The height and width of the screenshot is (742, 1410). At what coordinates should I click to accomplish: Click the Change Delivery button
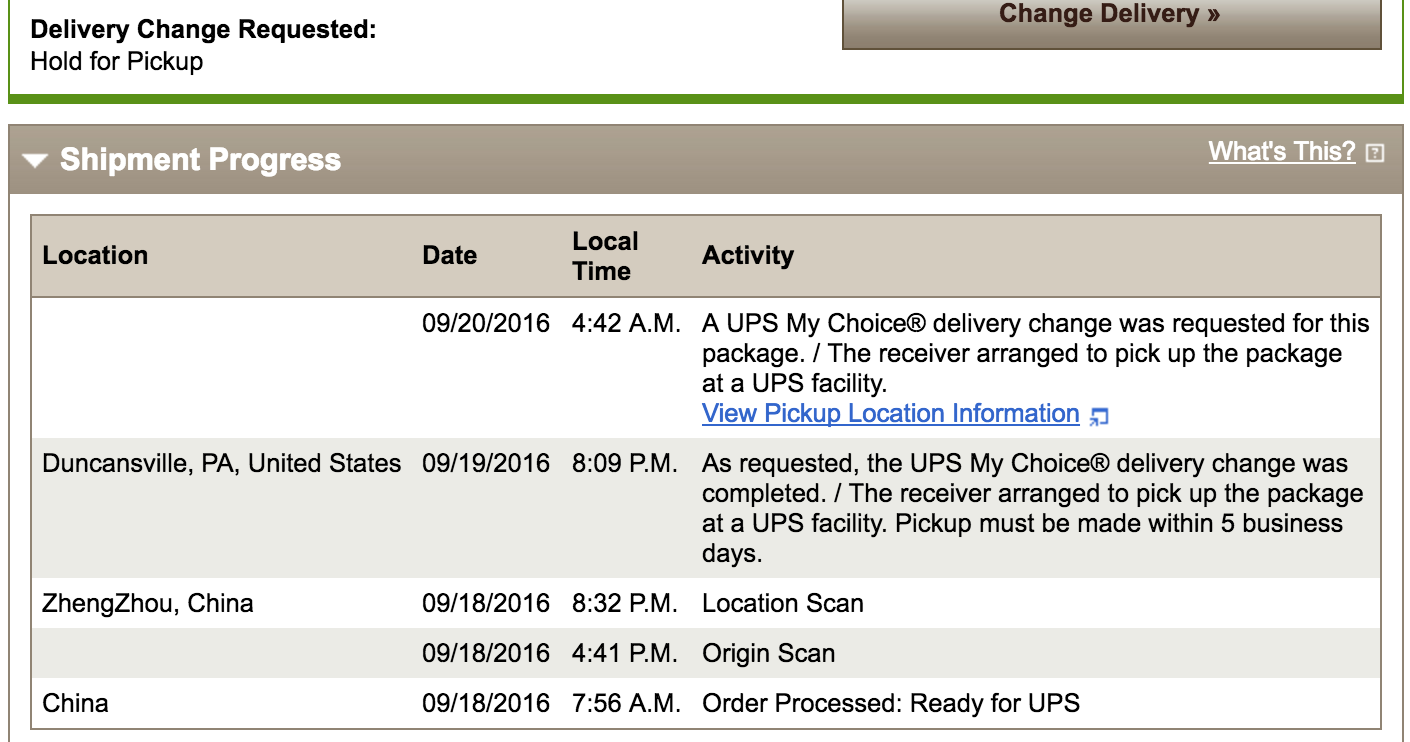pos(1111,18)
